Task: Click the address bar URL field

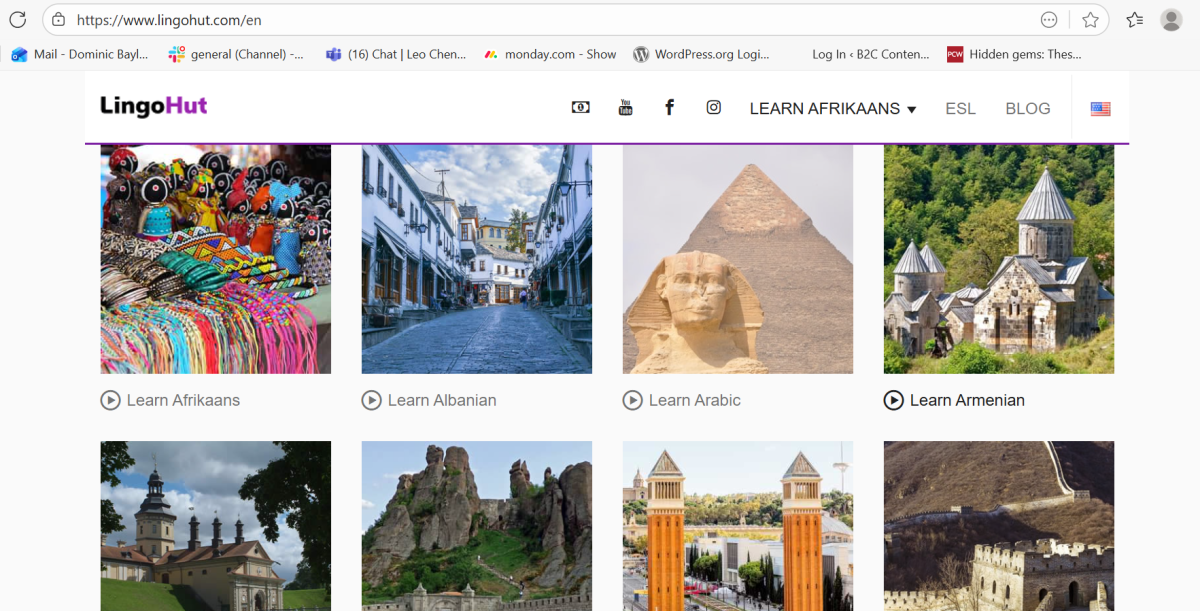Action: click(x=540, y=20)
